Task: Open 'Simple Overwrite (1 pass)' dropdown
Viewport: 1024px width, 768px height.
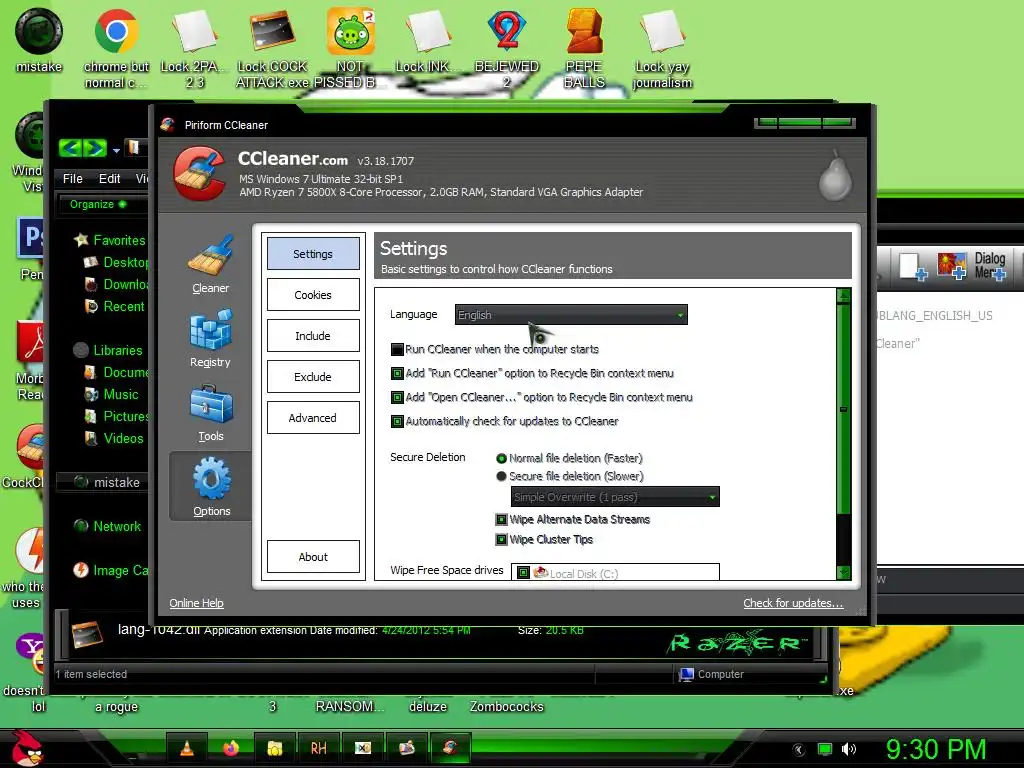Action: (x=615, y=497)
